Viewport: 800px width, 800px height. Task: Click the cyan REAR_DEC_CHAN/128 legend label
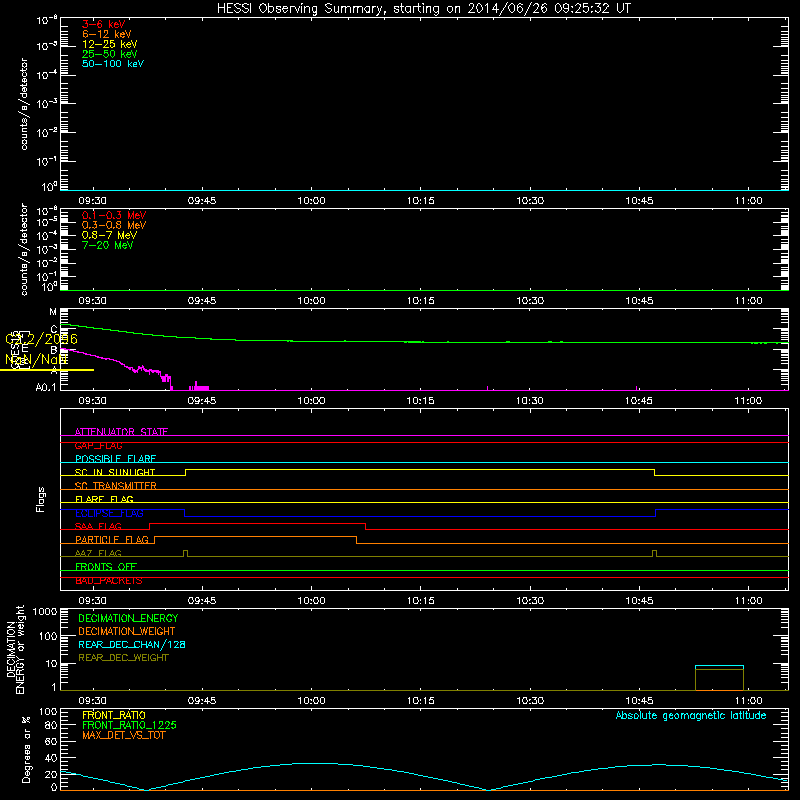(x=132, y=644)
